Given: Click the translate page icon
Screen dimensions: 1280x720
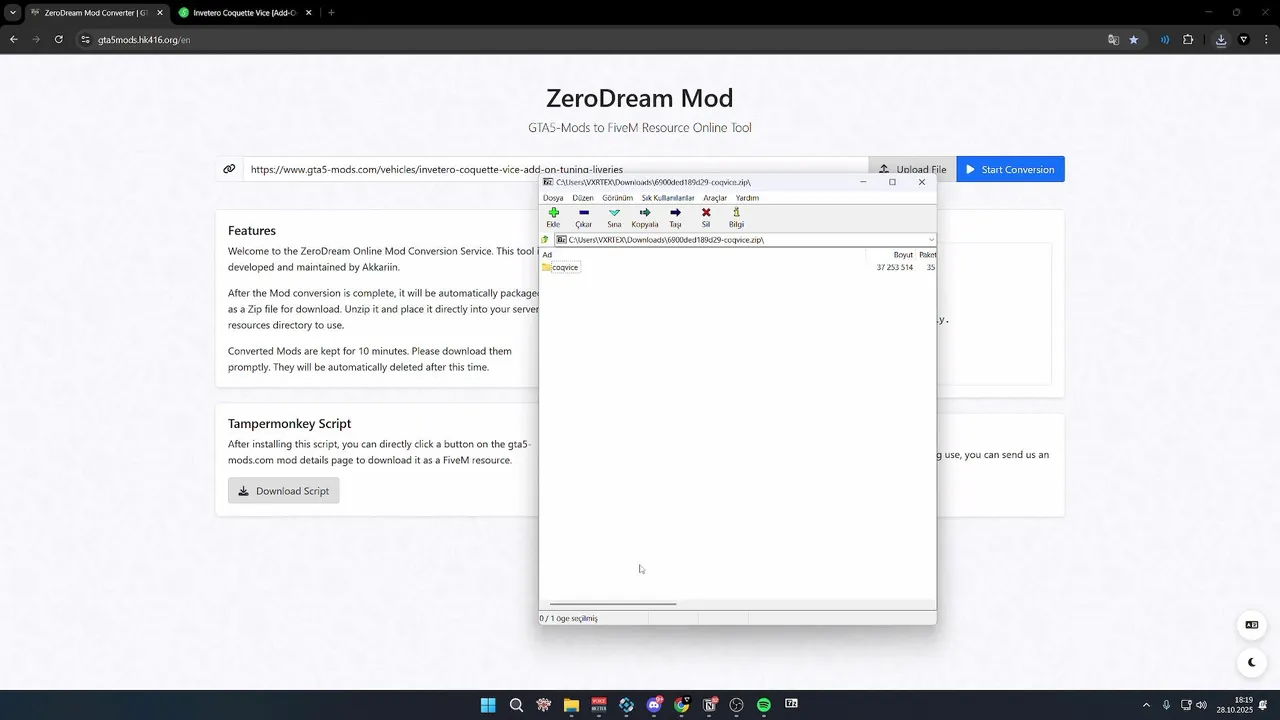Looking at the screenshot, I should [x=1113, y=40].
